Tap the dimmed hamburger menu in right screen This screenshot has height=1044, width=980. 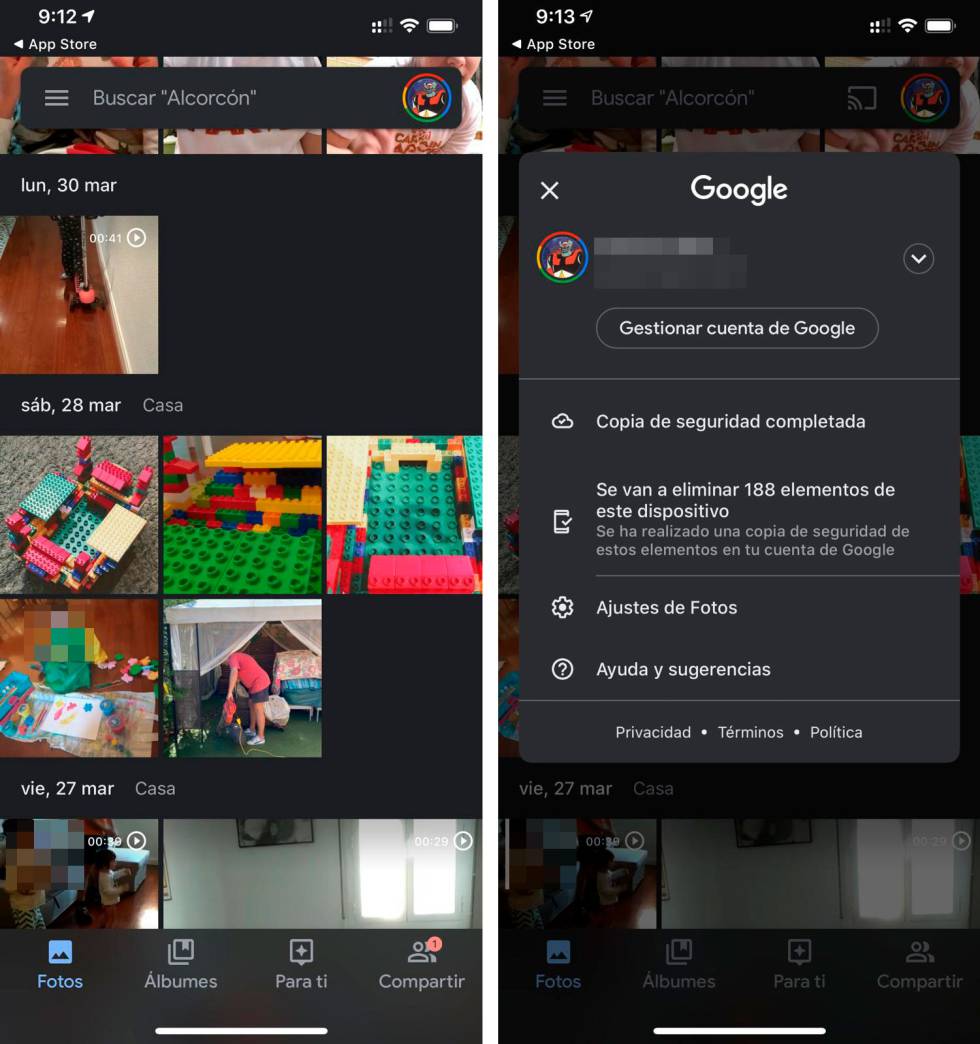pyautogui.click(x=555, y=98)
